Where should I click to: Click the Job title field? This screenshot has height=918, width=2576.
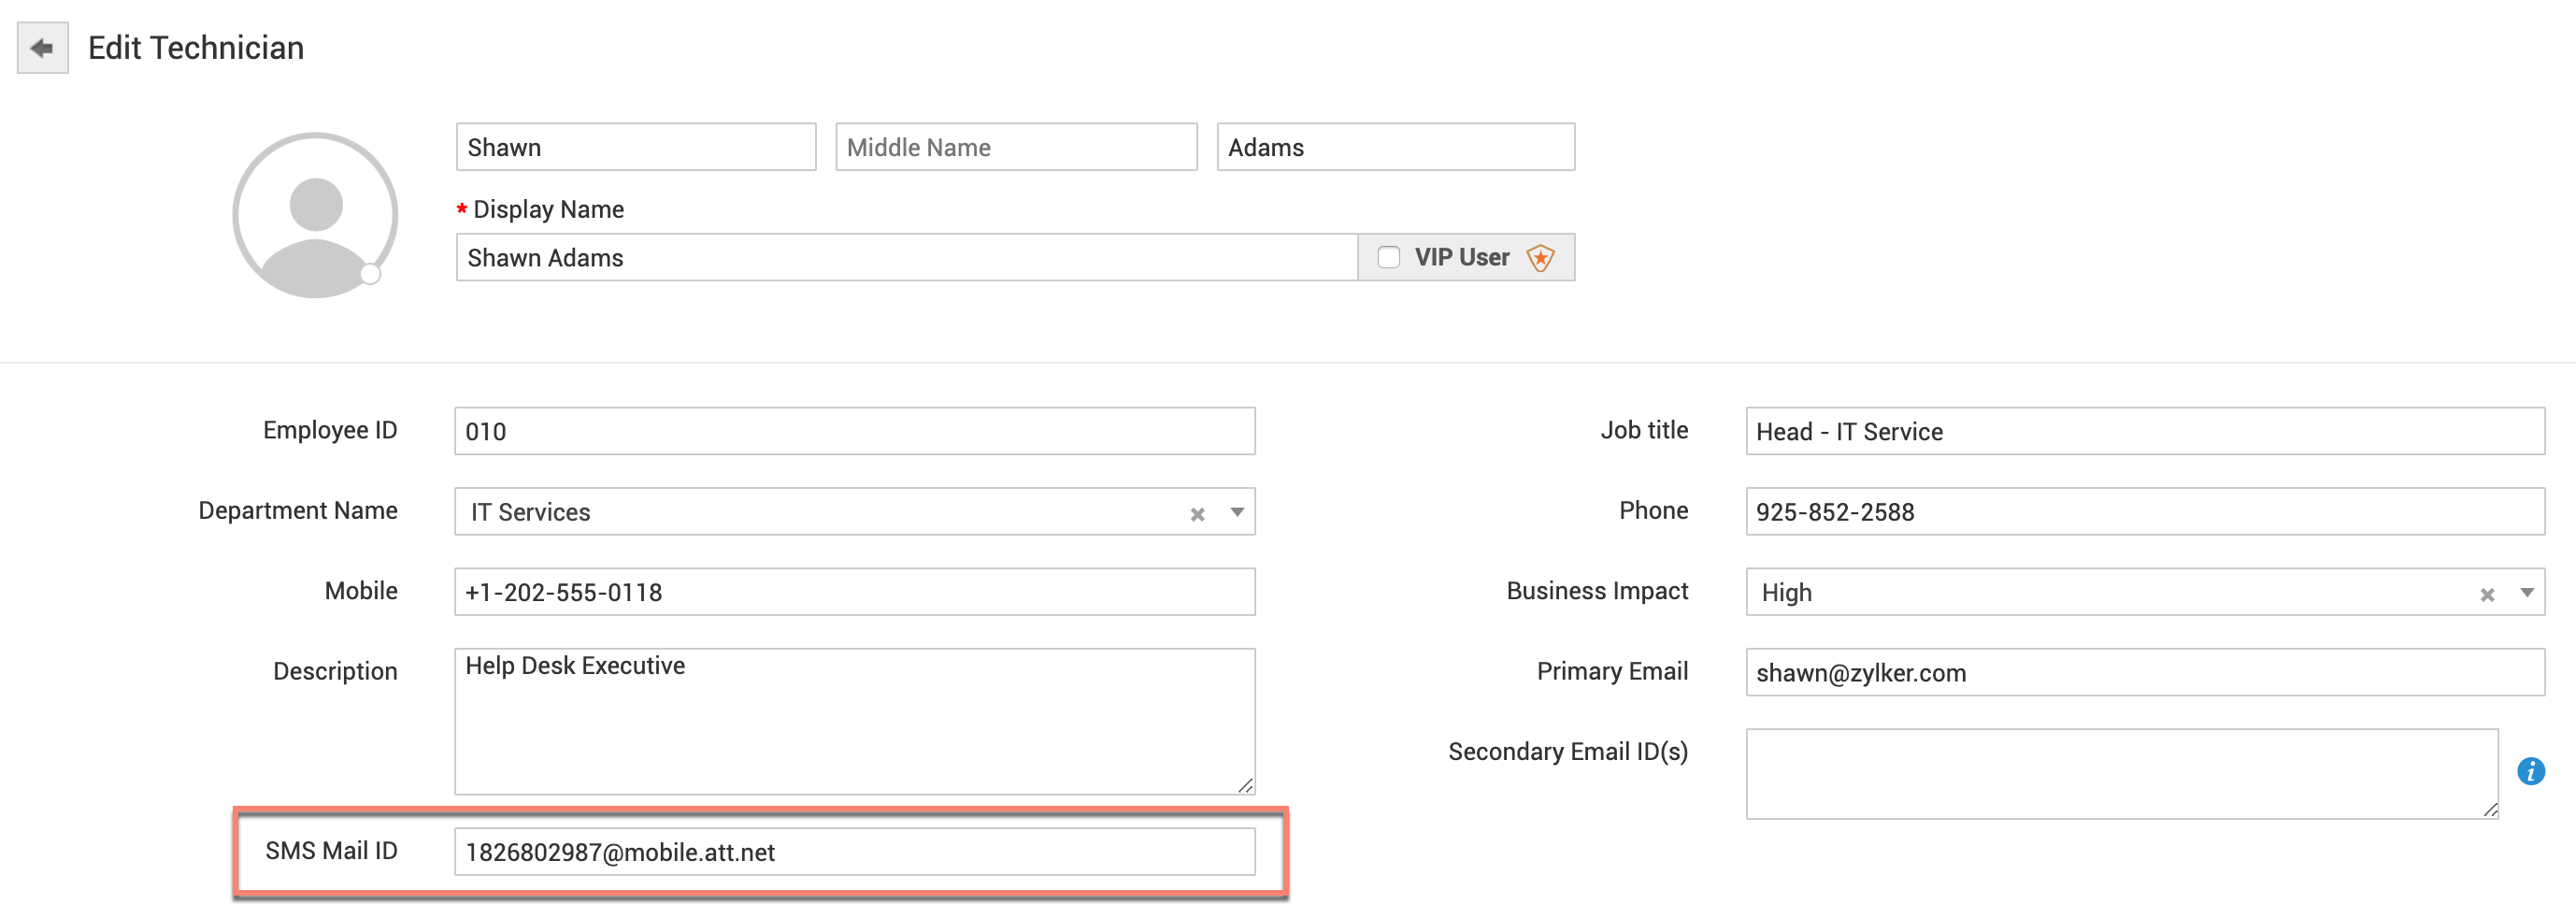(x=2144, y=432)
